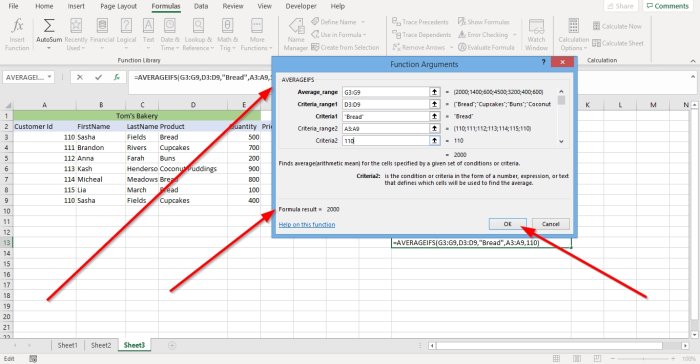This screenshot has width=700, height=364.
Task: Click Use in Formula
Action: point(338,34)
